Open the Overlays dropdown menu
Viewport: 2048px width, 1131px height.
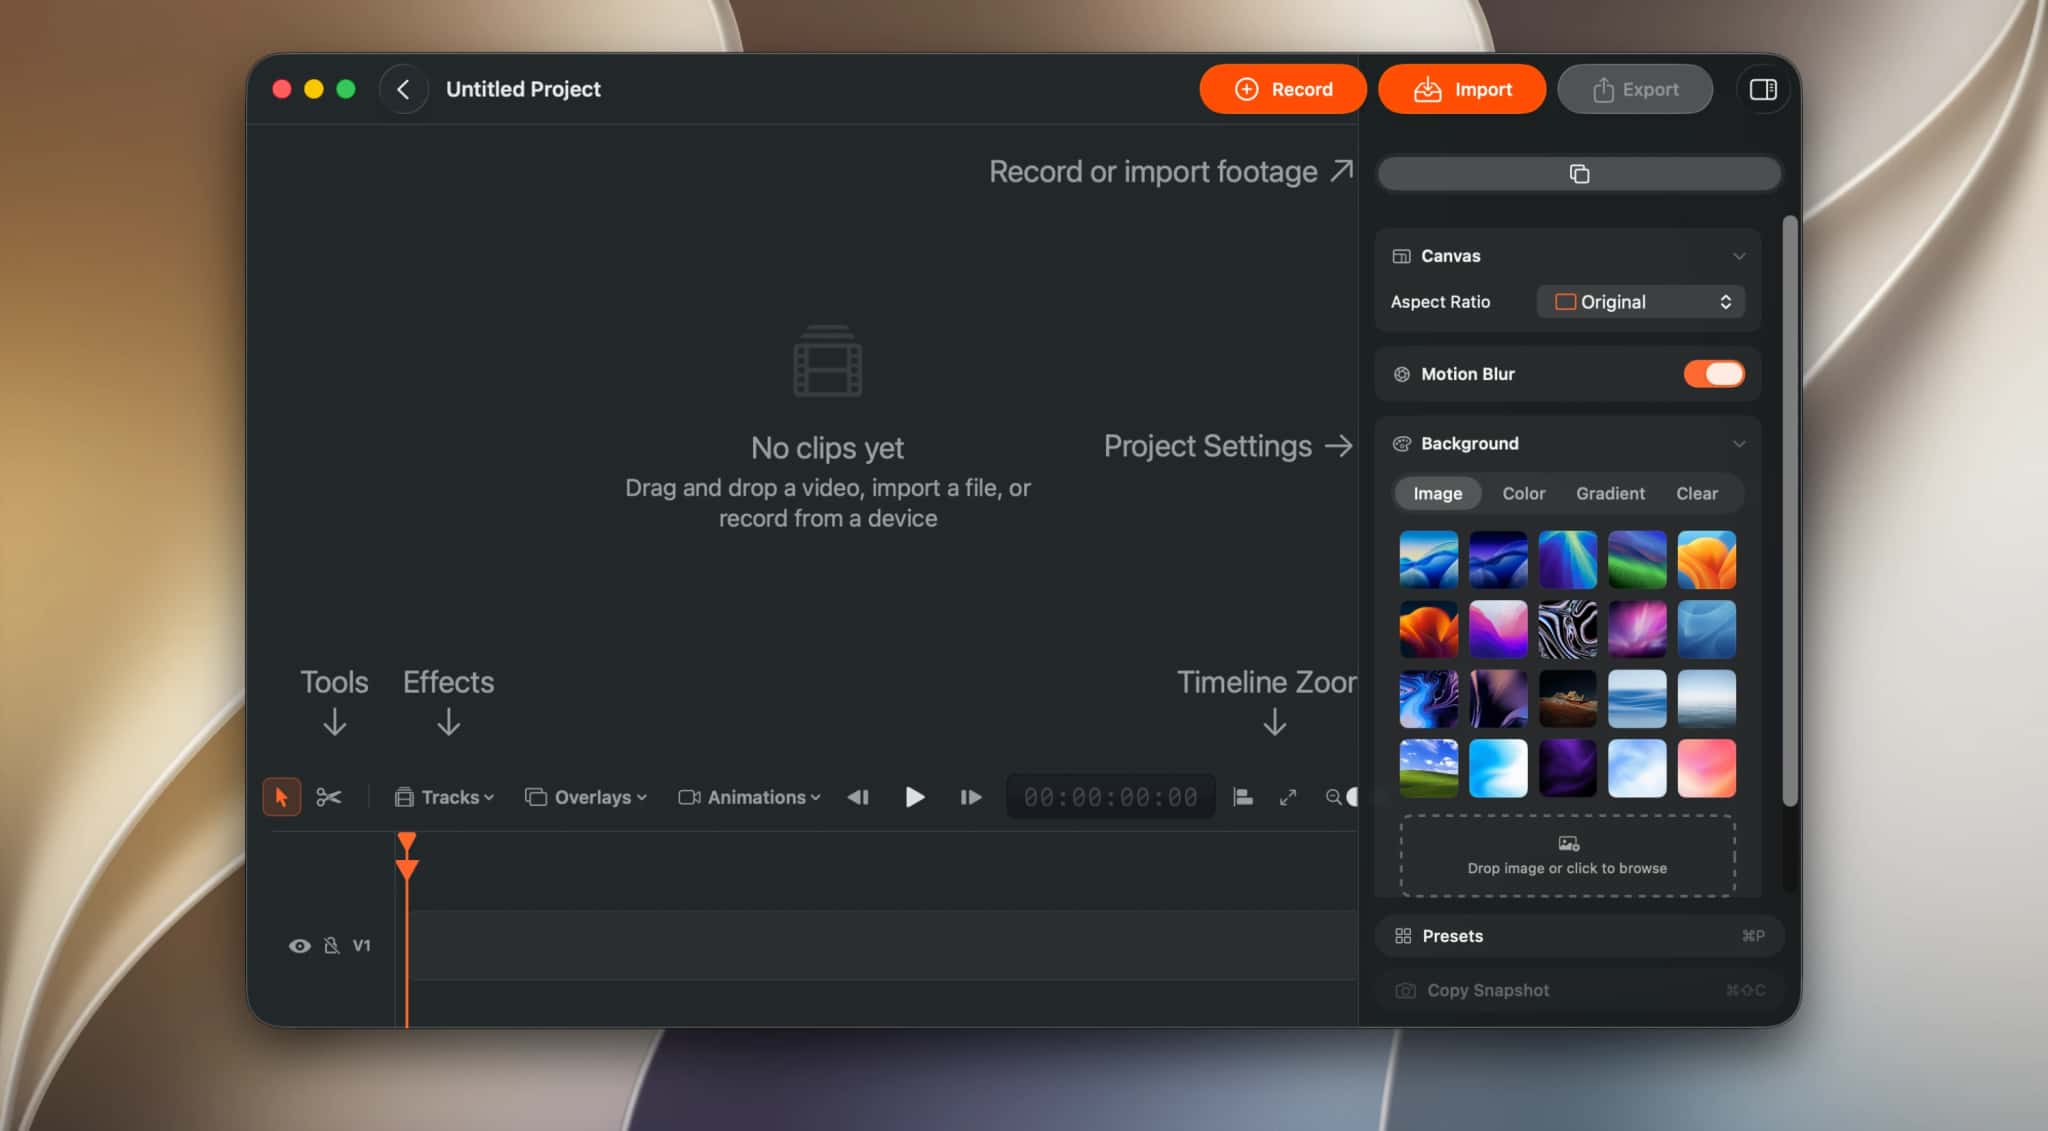point(586,797)
